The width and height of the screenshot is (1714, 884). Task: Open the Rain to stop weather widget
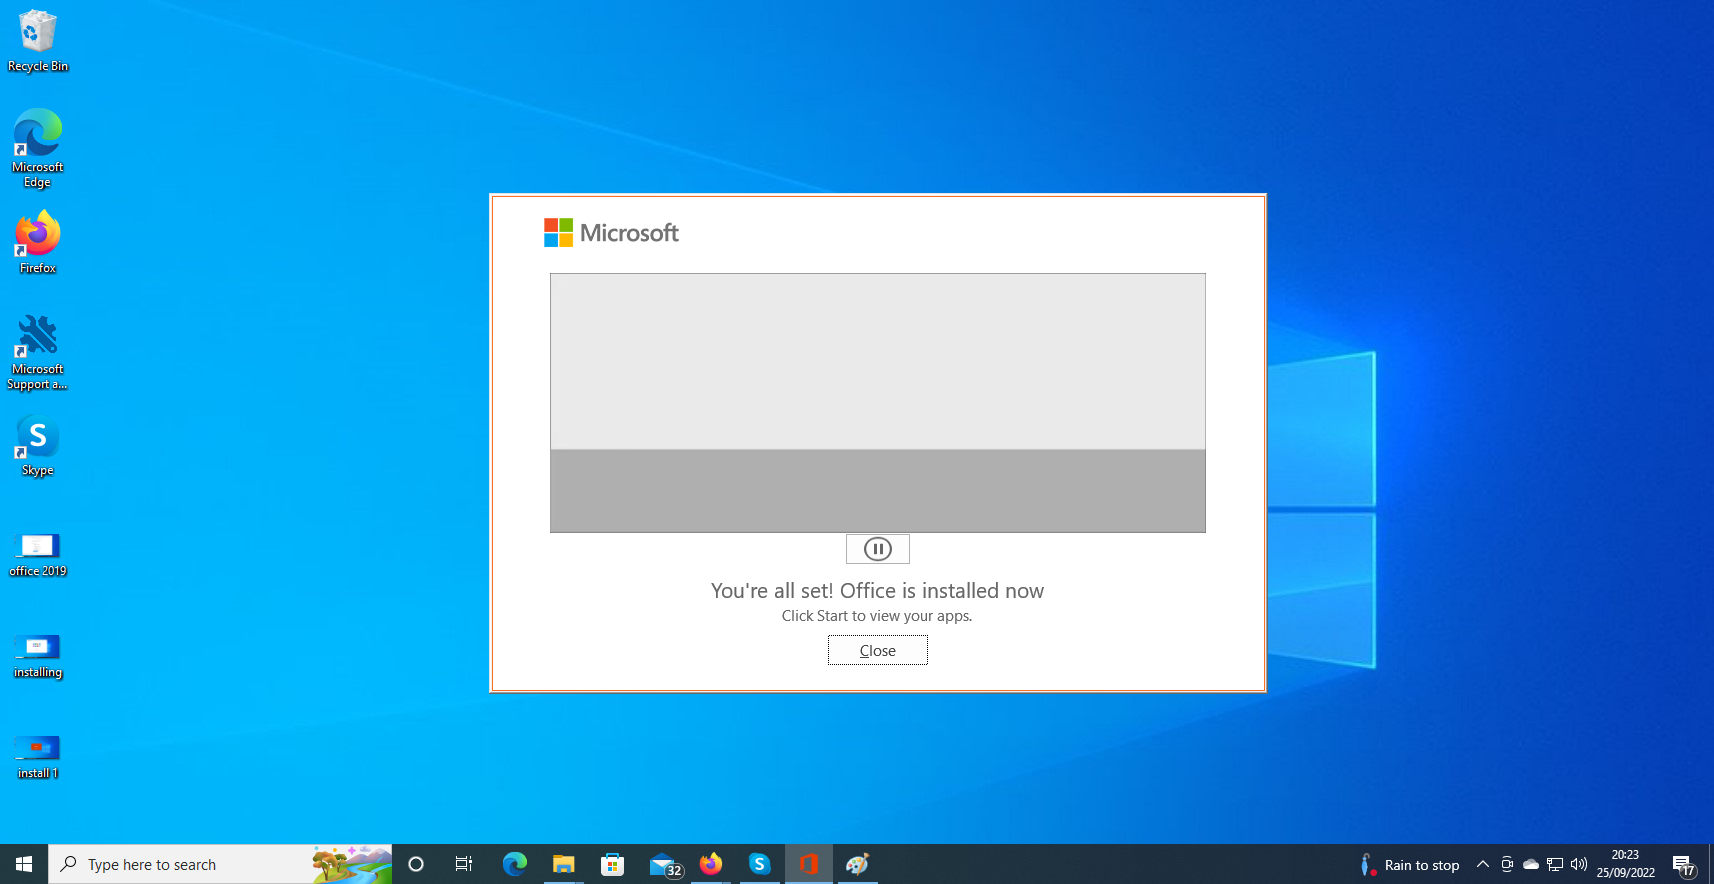(x=1410, y=865)
